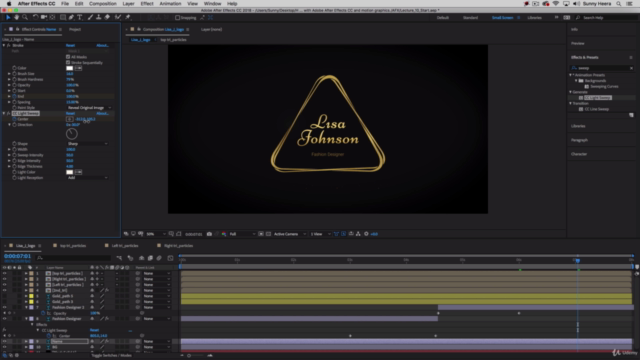Hide the top tri_particles layer with its eye
The image size is (640, 360).
pos(4,273)
